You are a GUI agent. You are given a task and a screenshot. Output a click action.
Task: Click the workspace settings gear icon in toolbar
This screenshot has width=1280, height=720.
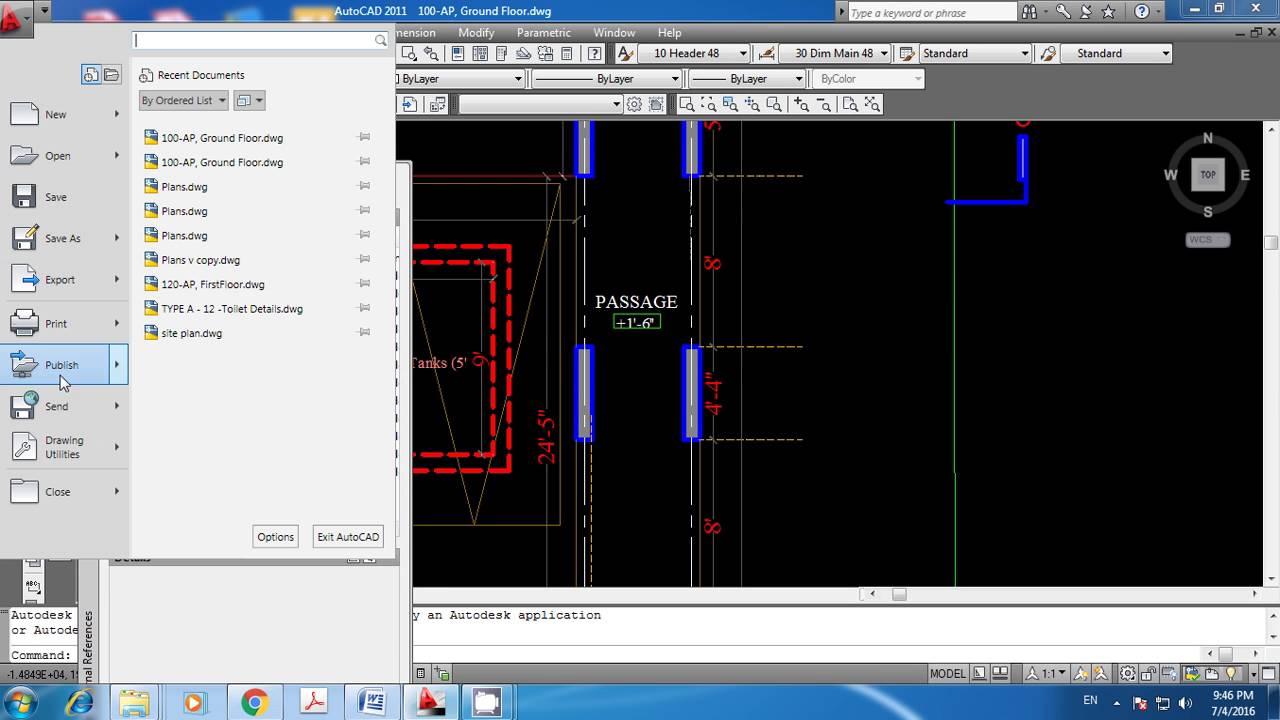coord(634,105)
